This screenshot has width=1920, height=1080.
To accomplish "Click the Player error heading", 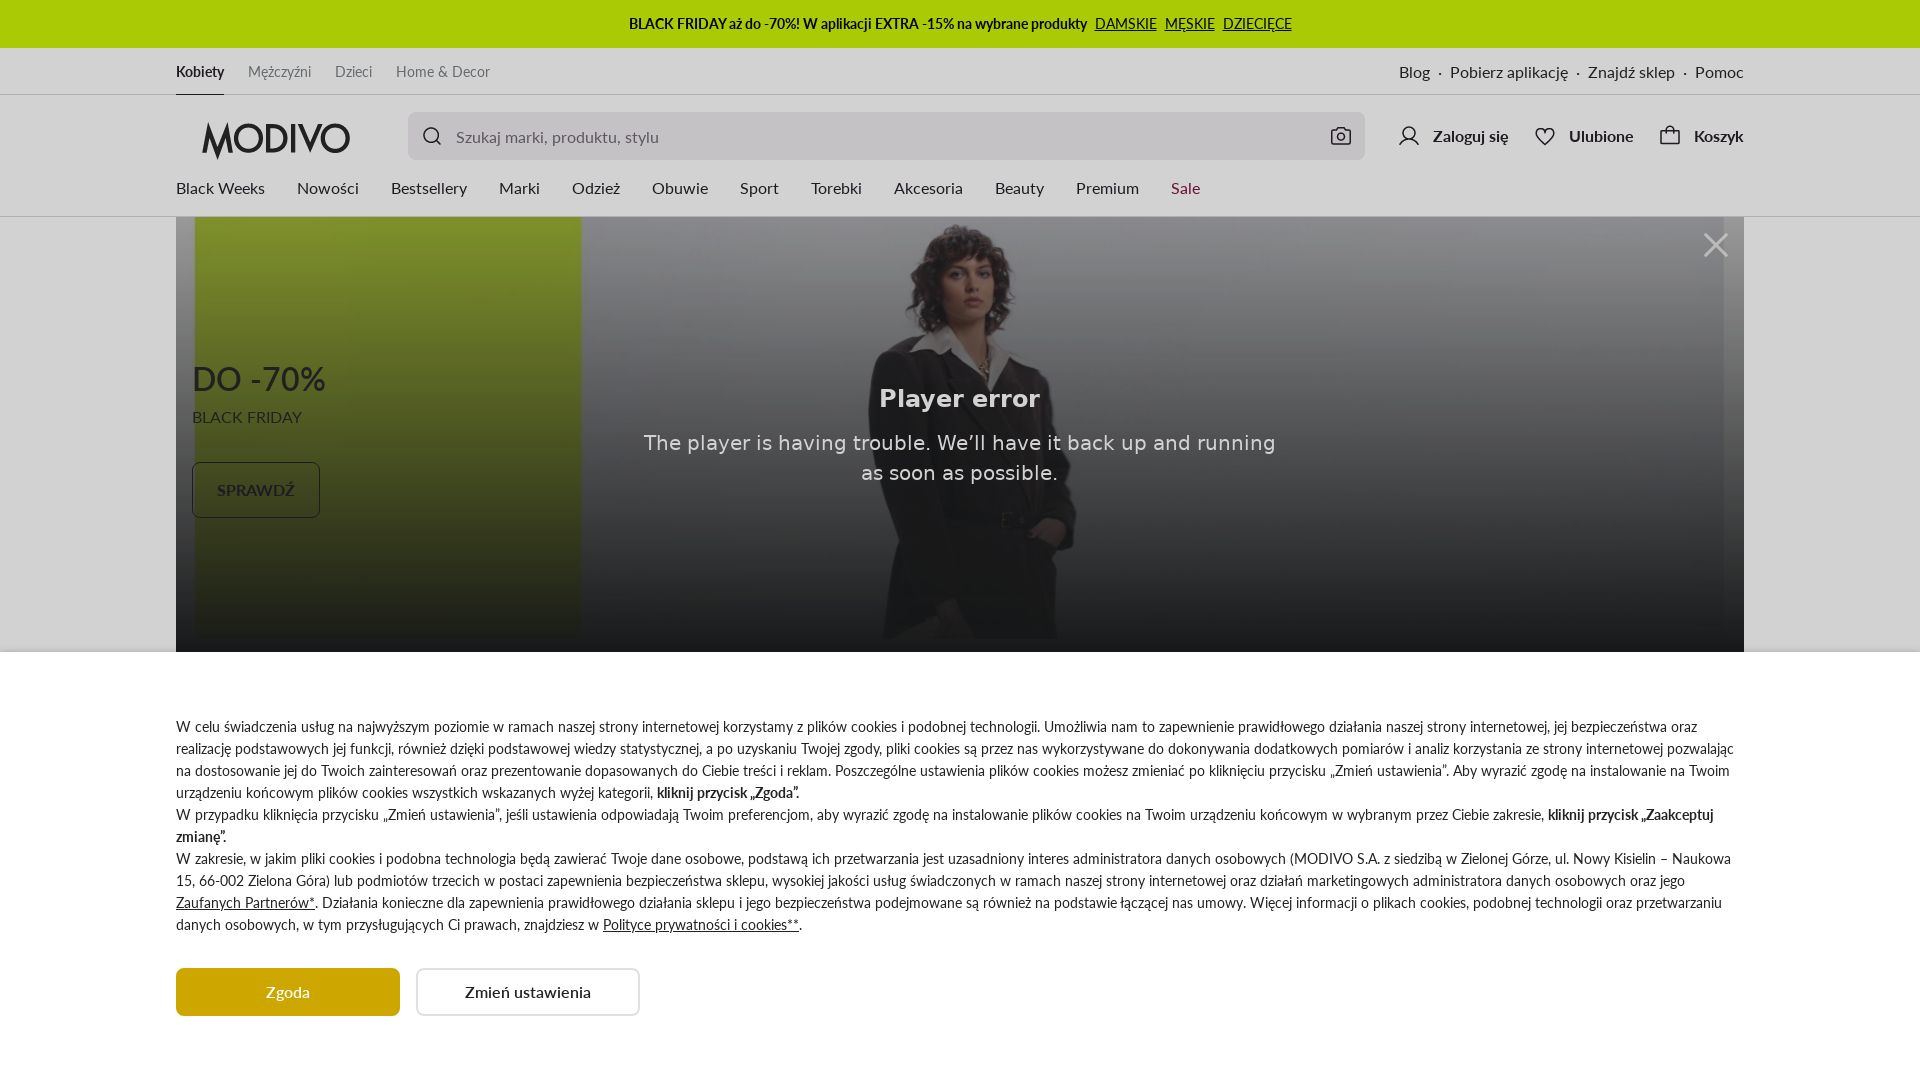I will [960, 398].
